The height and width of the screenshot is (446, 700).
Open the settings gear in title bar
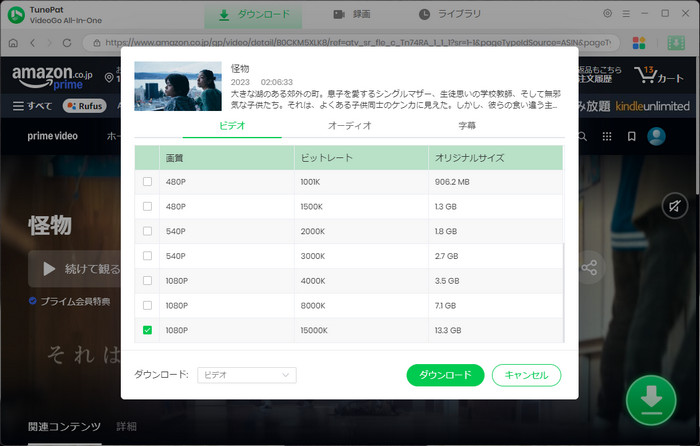607,13
